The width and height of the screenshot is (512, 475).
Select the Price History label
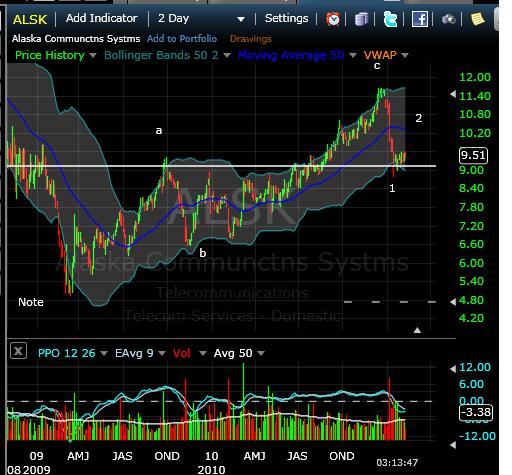point(50,55)
